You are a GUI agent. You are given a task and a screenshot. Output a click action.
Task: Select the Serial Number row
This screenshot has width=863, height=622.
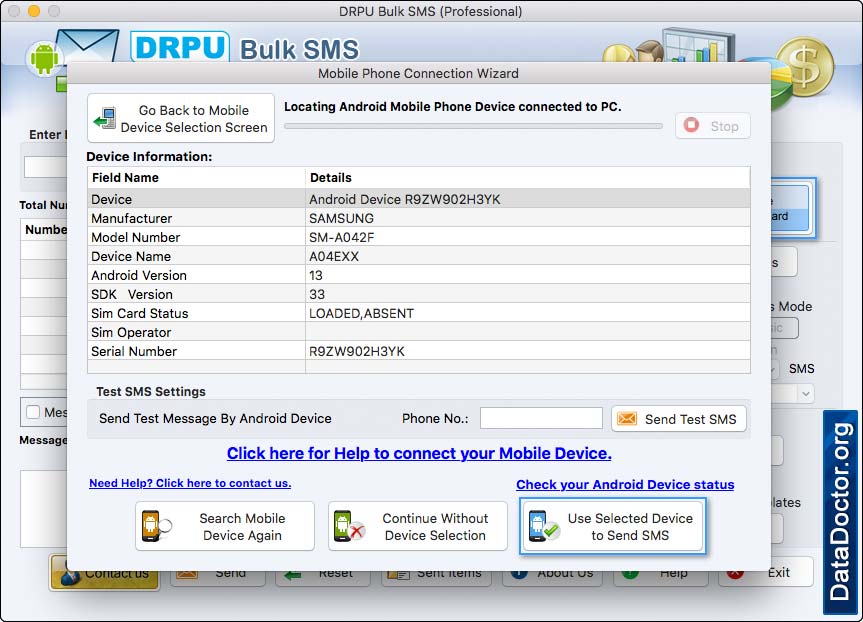(418, 351)
